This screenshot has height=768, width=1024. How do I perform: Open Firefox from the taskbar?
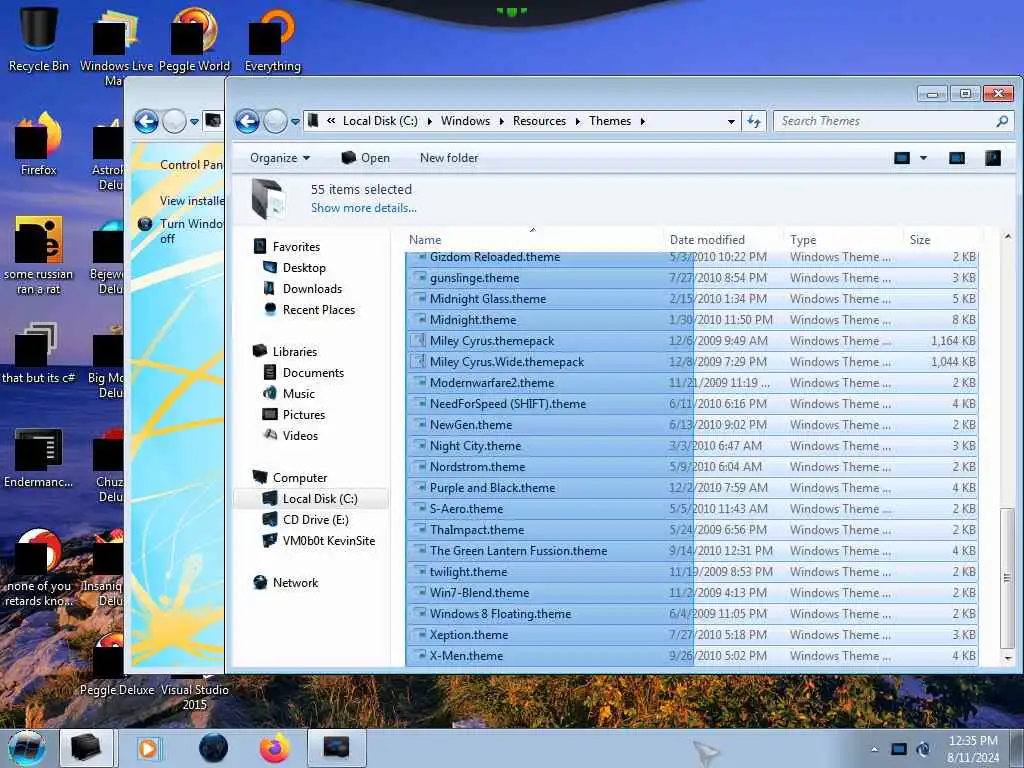(275, 748)
